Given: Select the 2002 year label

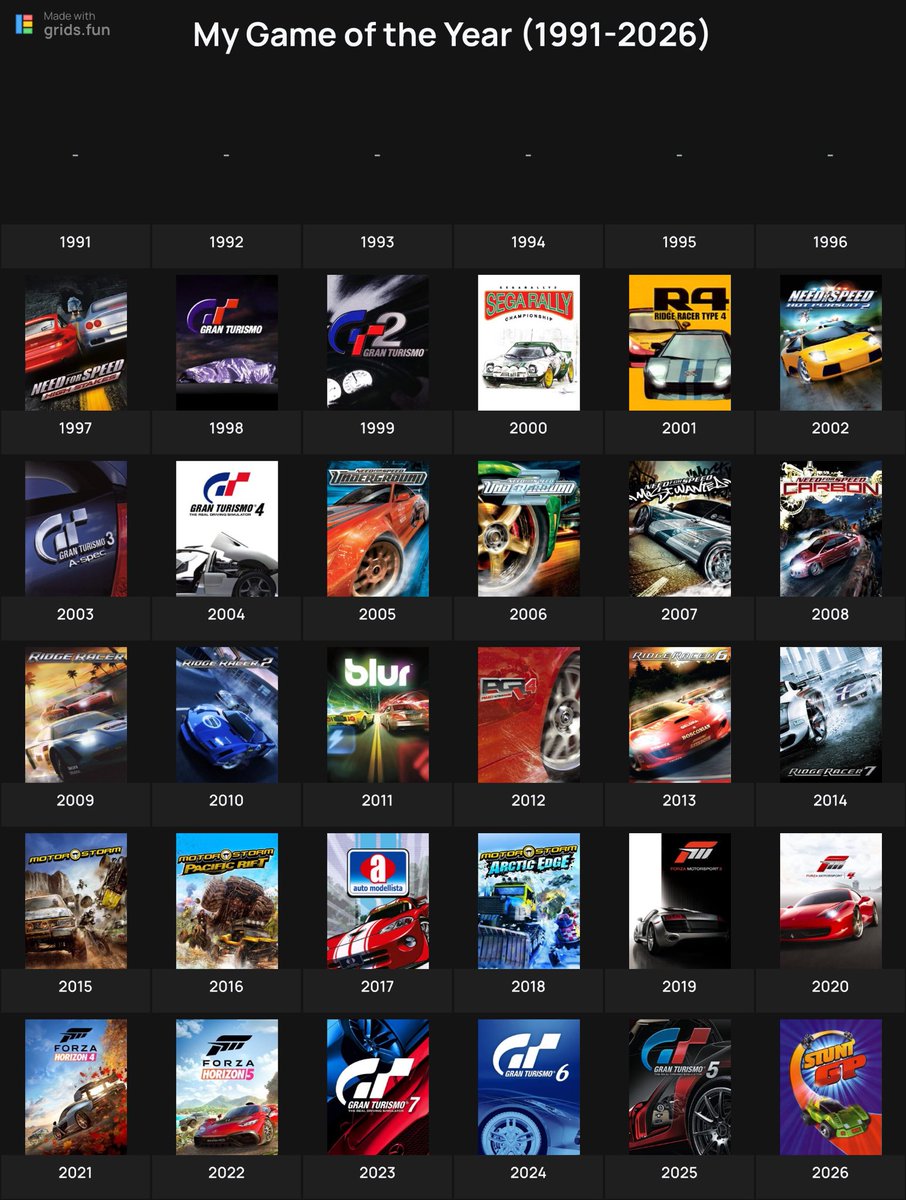Looking at the screenshot, I should 831,428.
